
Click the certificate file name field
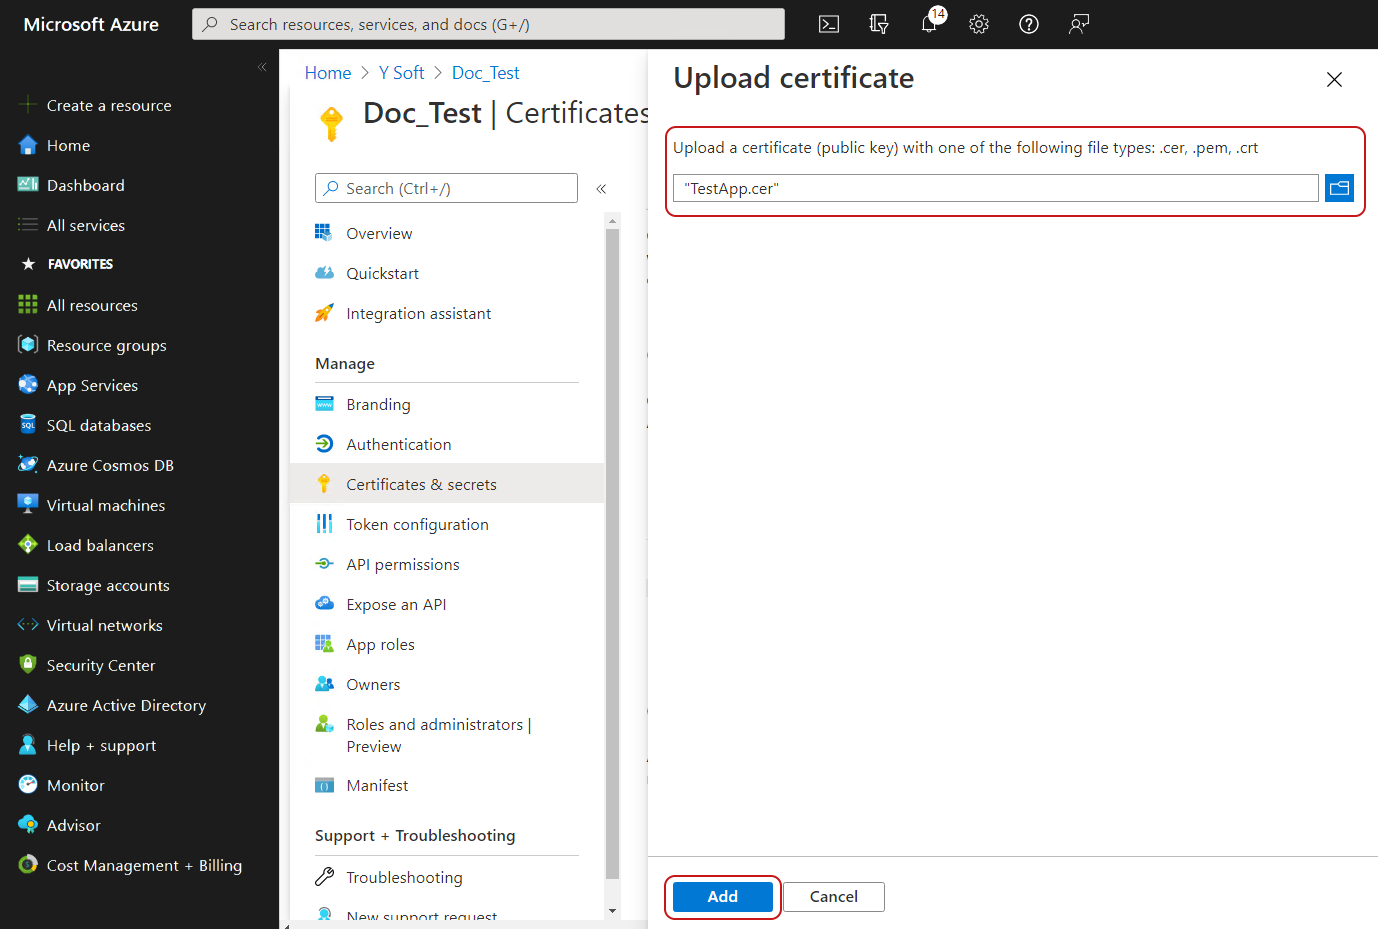point(995,188)
